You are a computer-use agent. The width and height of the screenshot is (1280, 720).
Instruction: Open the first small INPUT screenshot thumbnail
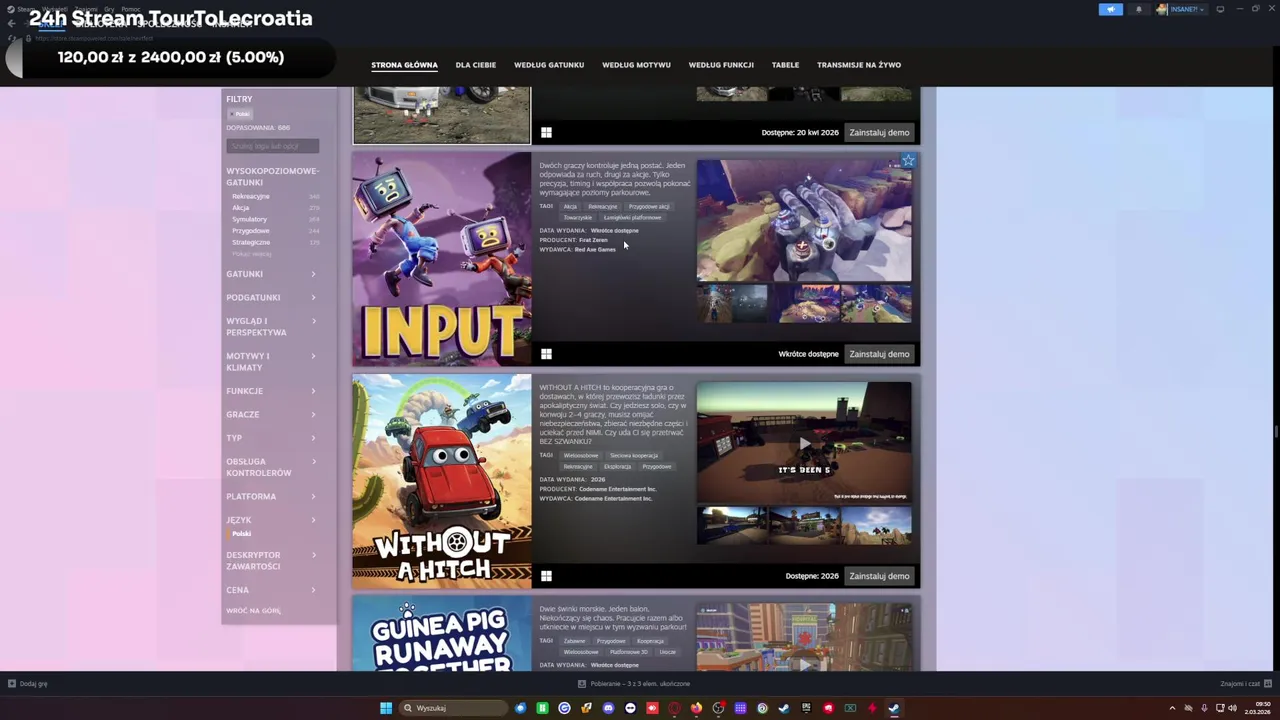tap(732, 304)
